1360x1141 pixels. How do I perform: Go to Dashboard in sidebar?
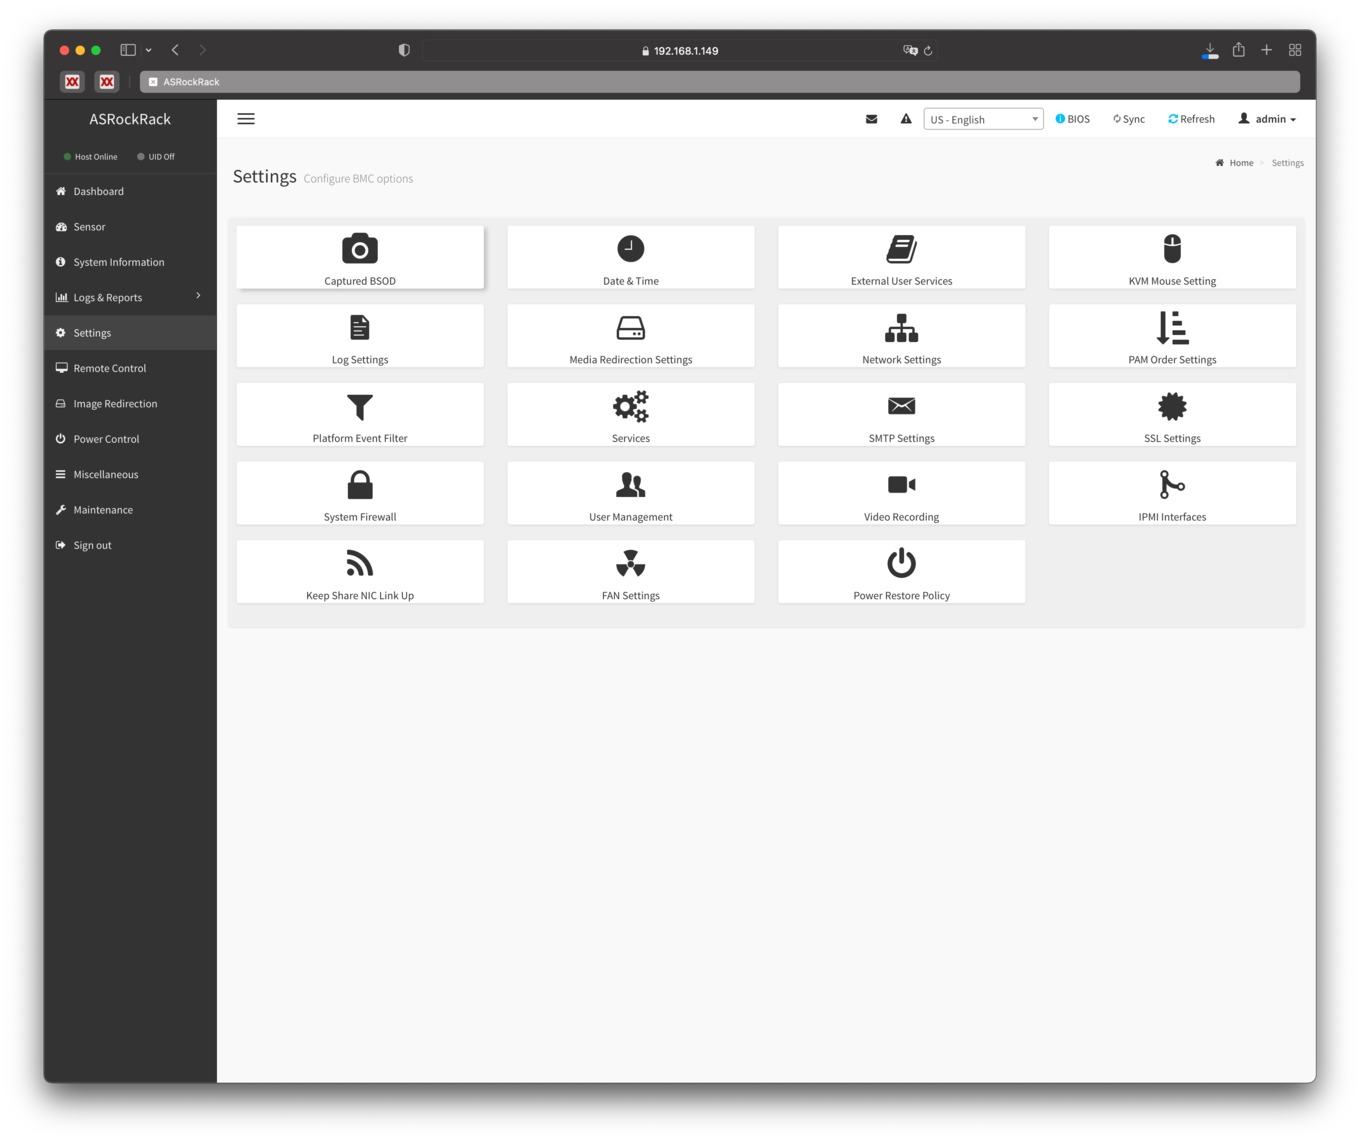click(x=130, y=191)
